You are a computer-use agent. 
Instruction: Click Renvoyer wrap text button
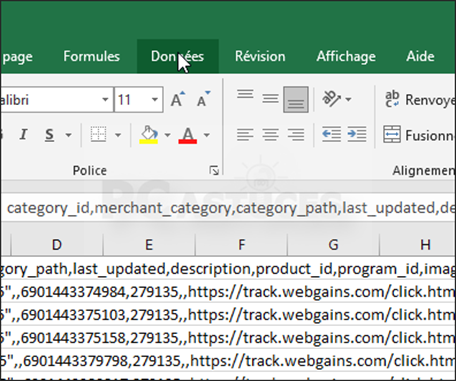pyautogui.click(x=419, y=99)
